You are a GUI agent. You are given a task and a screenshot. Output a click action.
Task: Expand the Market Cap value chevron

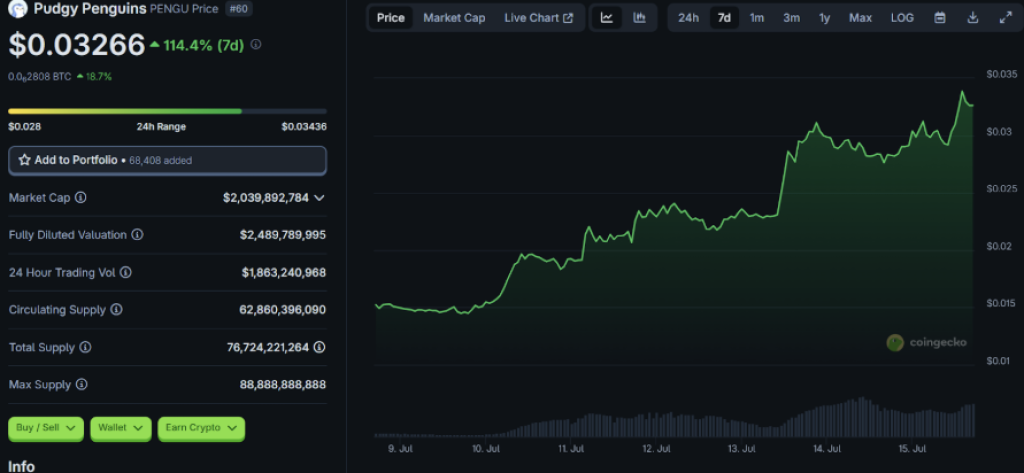pos(319,197)
